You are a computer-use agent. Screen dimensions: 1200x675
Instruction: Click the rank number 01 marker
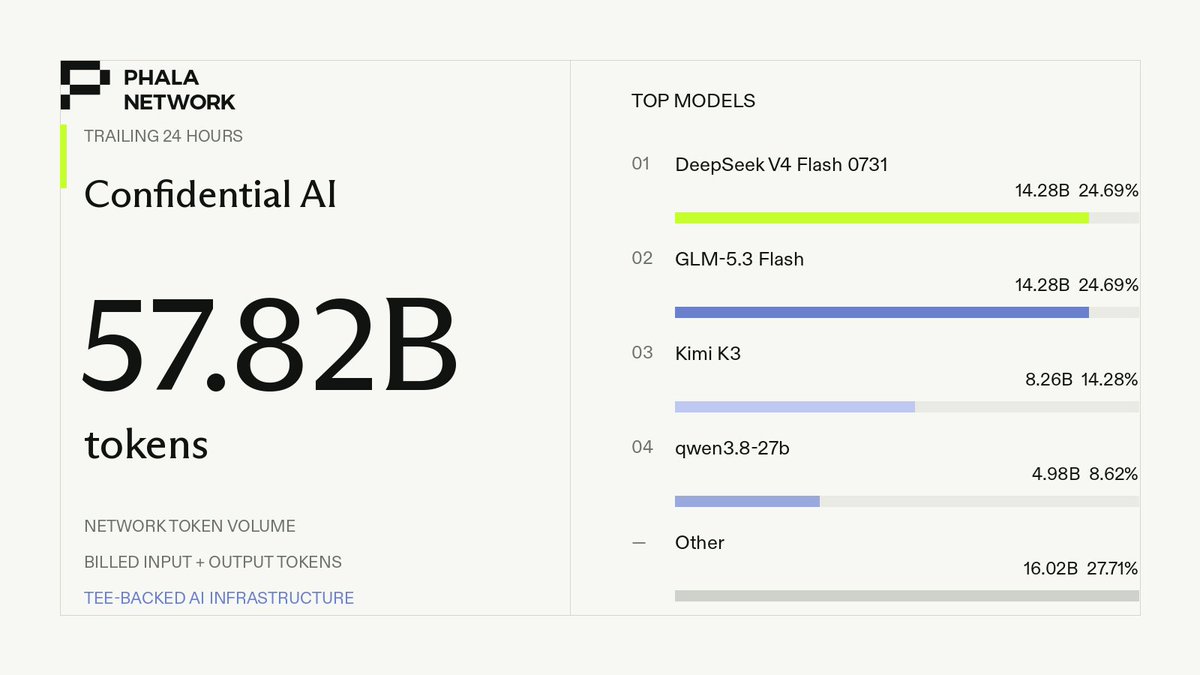tap(641, 164)
